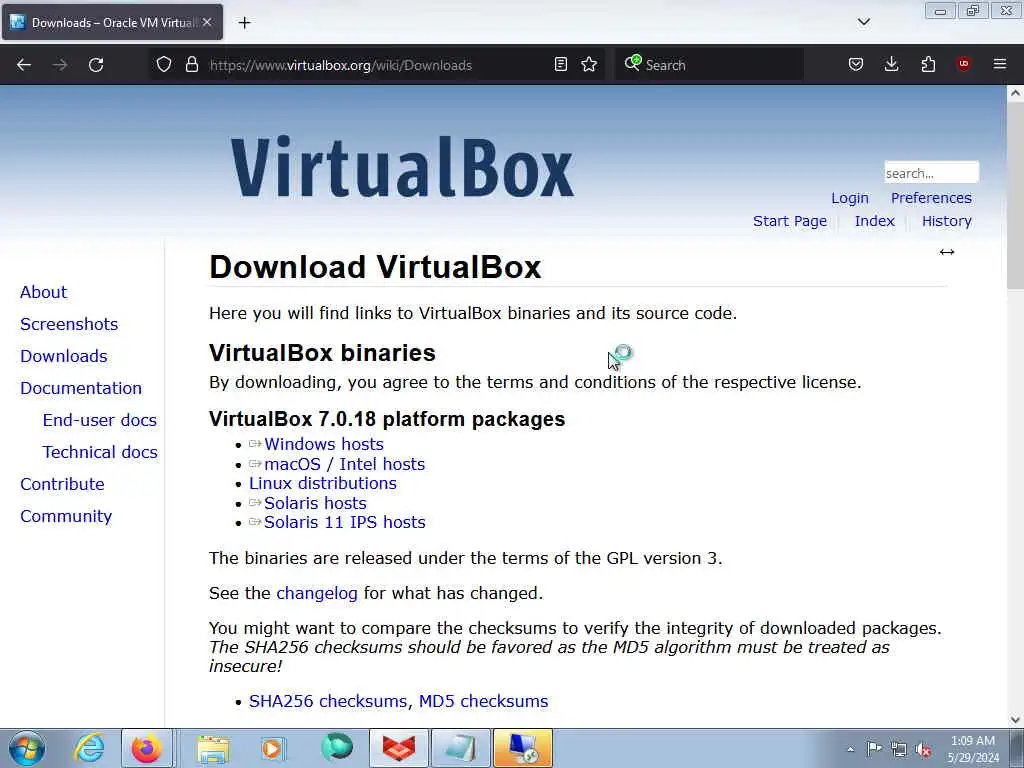Open the network tray icon
The image size is (1024, 768).
coord(899,749)
